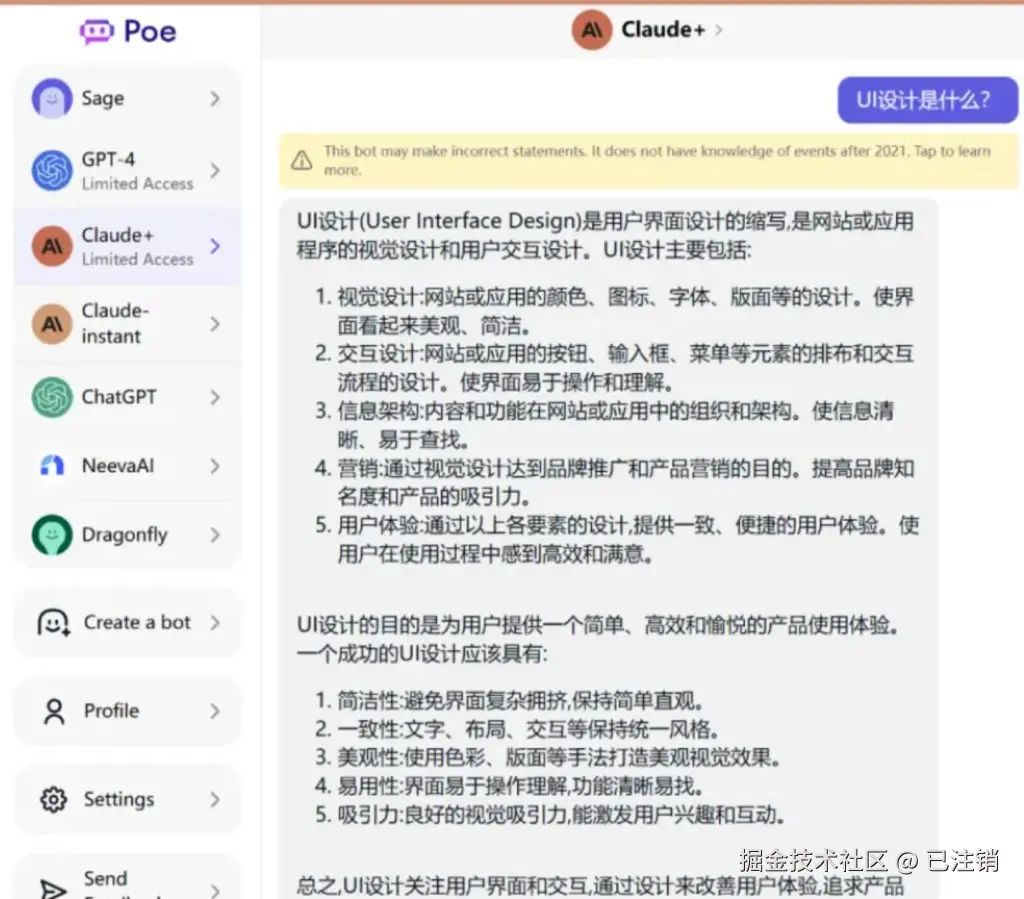This screenshot has height=899, width=1024.
Task: Open the GPT-4 Limited Access chat
Action: [x=127, y=171]
